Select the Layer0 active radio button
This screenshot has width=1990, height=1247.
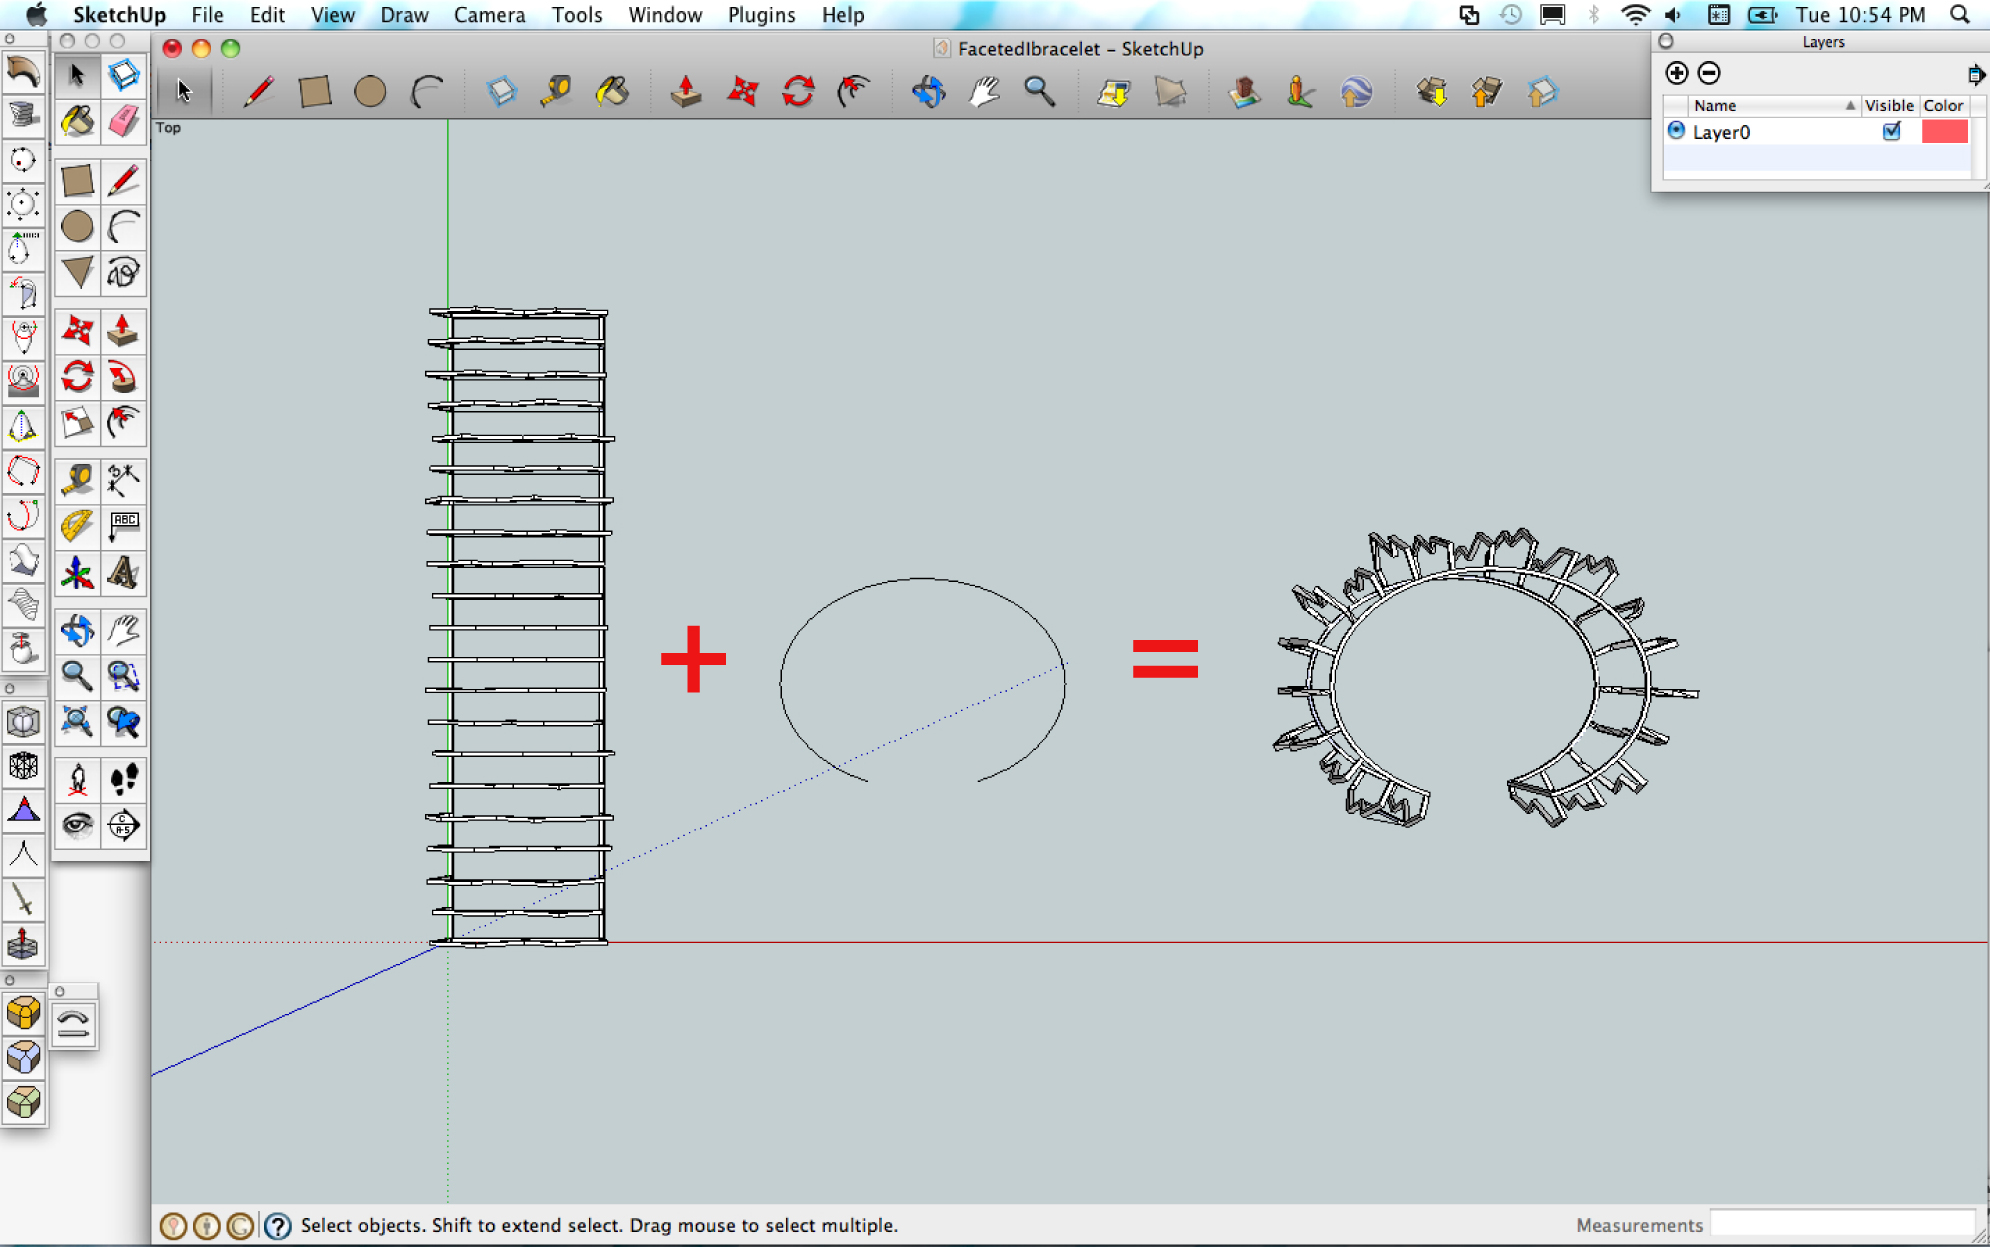pyautogui.click(x=1677, y=131)
